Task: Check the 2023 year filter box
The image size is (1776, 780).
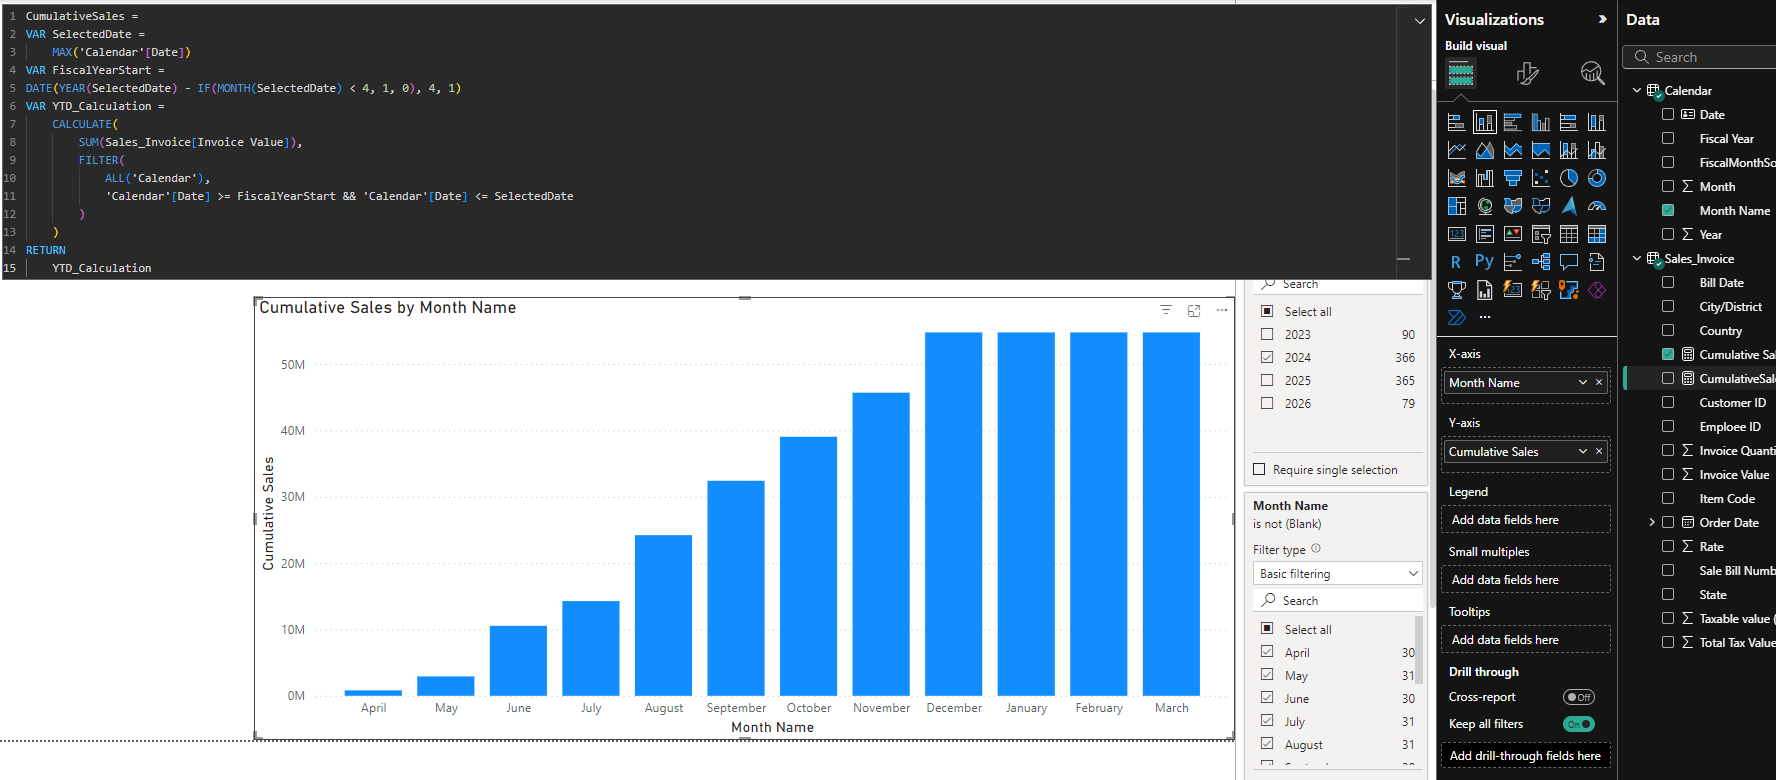Action: [1267, 334]
